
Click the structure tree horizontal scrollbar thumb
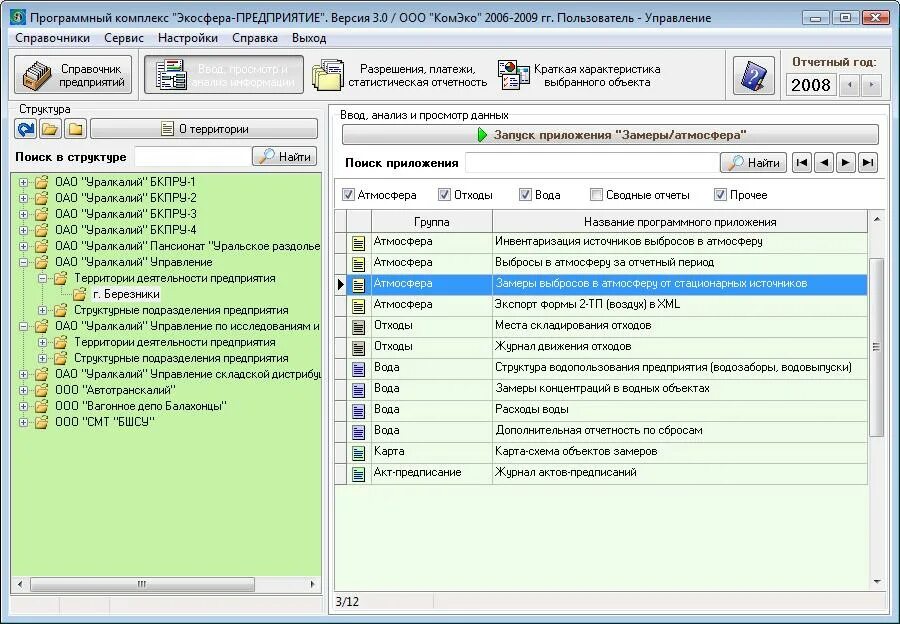(x=142, y=584)
